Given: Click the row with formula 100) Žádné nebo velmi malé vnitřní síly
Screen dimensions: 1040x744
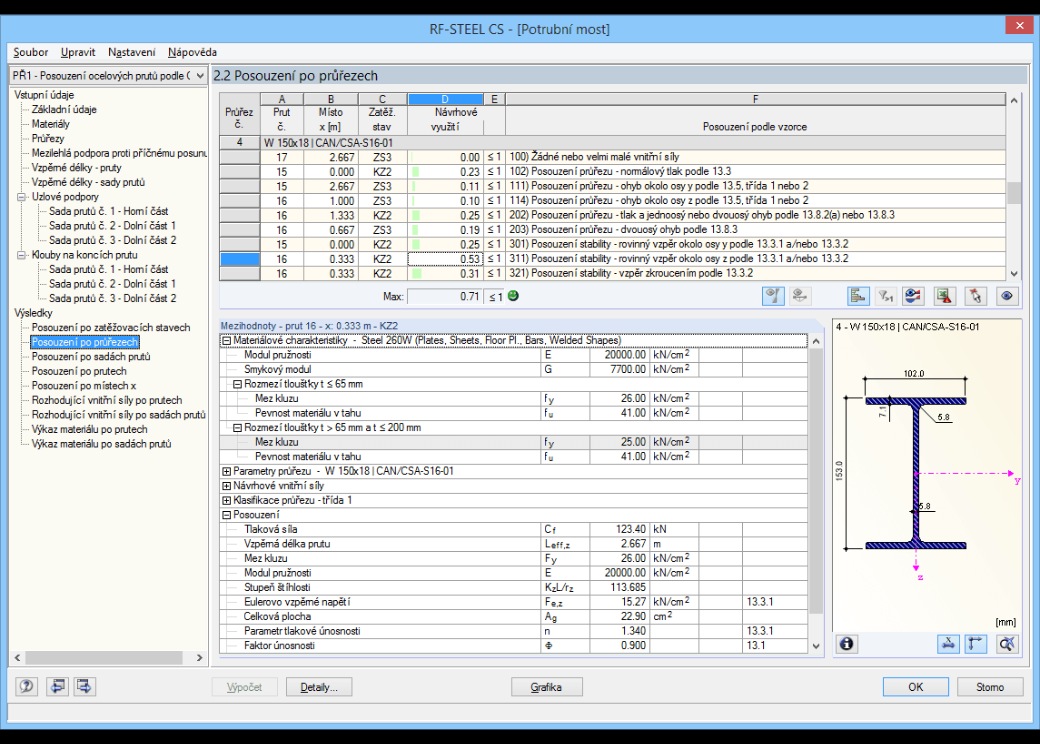Looking at the screenshot, I should tap(613, 157).
